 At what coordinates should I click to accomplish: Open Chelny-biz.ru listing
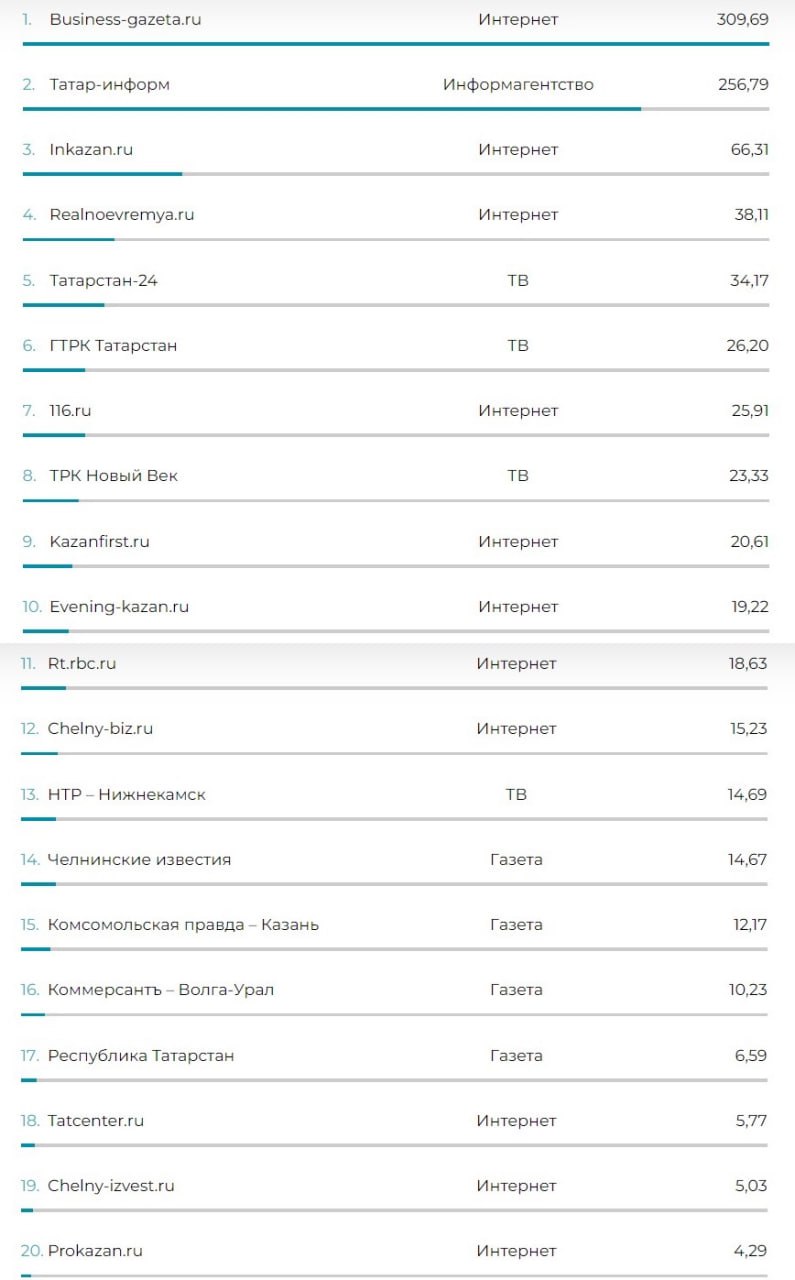pos(100,728)
